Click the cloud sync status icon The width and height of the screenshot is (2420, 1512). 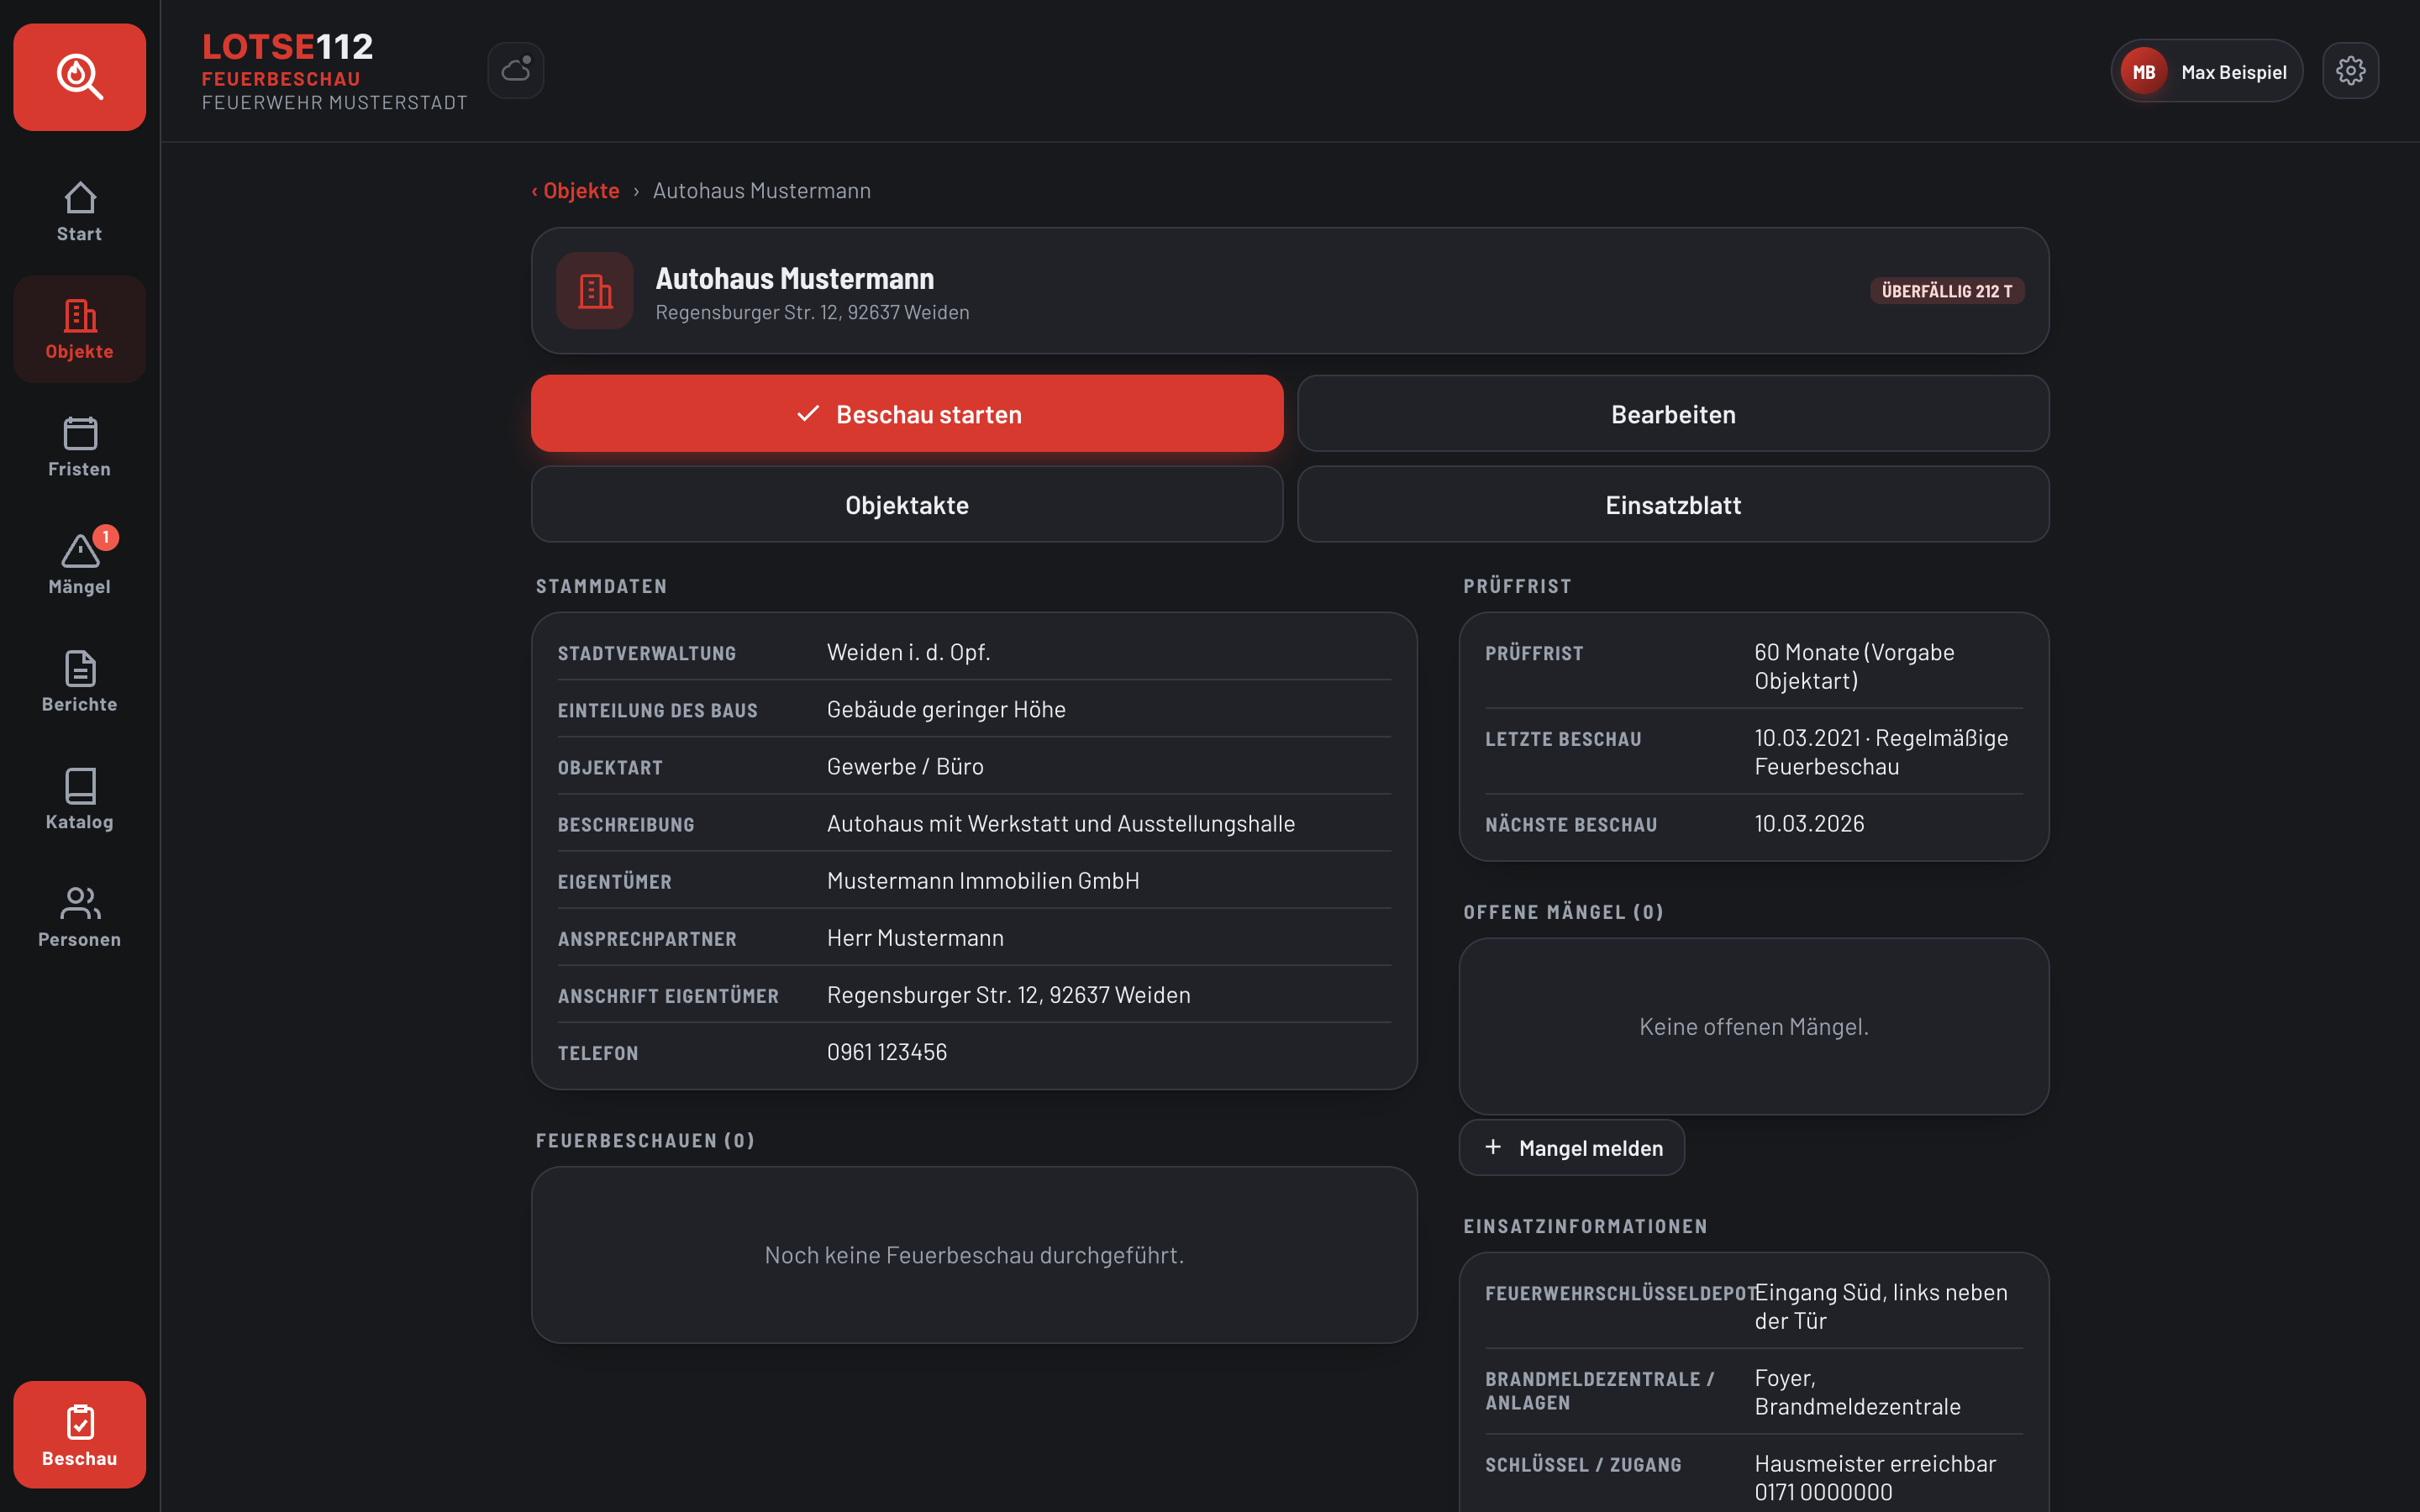pyautogui.click(x=516, y=71)
